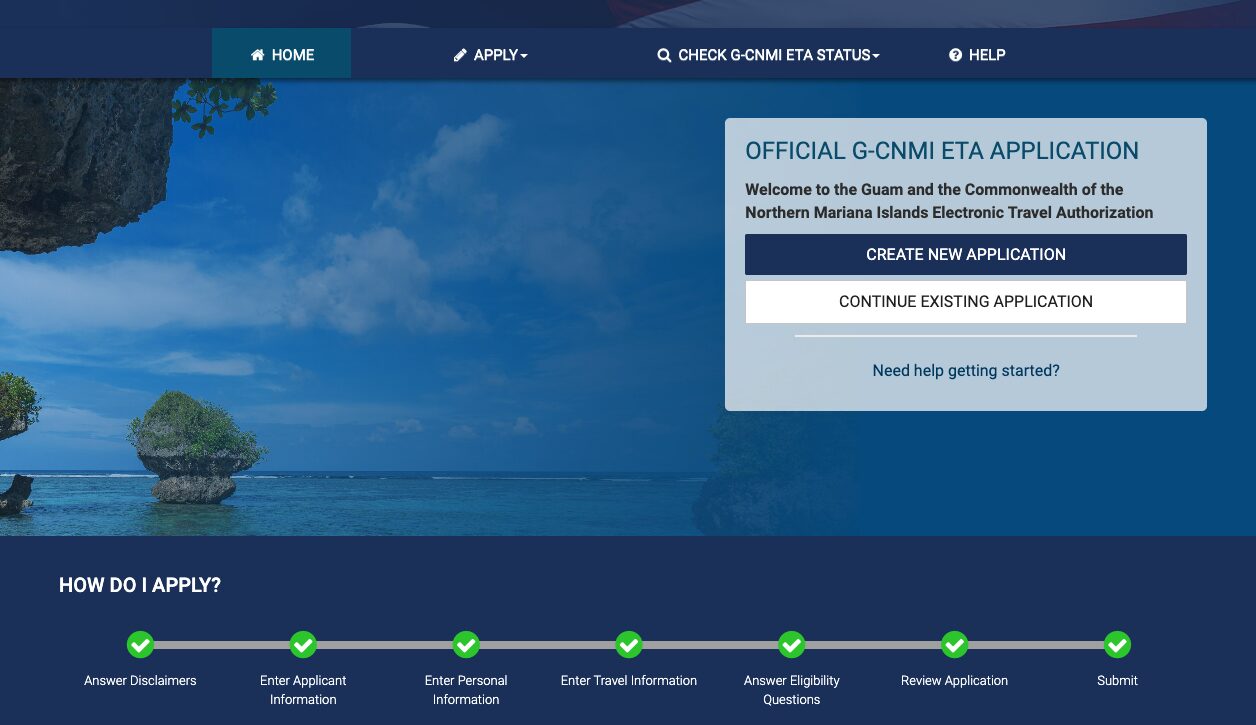Click the Review Application green checkmark
Viewport: 1256px width, 725px height.
(x=955, y=645)
